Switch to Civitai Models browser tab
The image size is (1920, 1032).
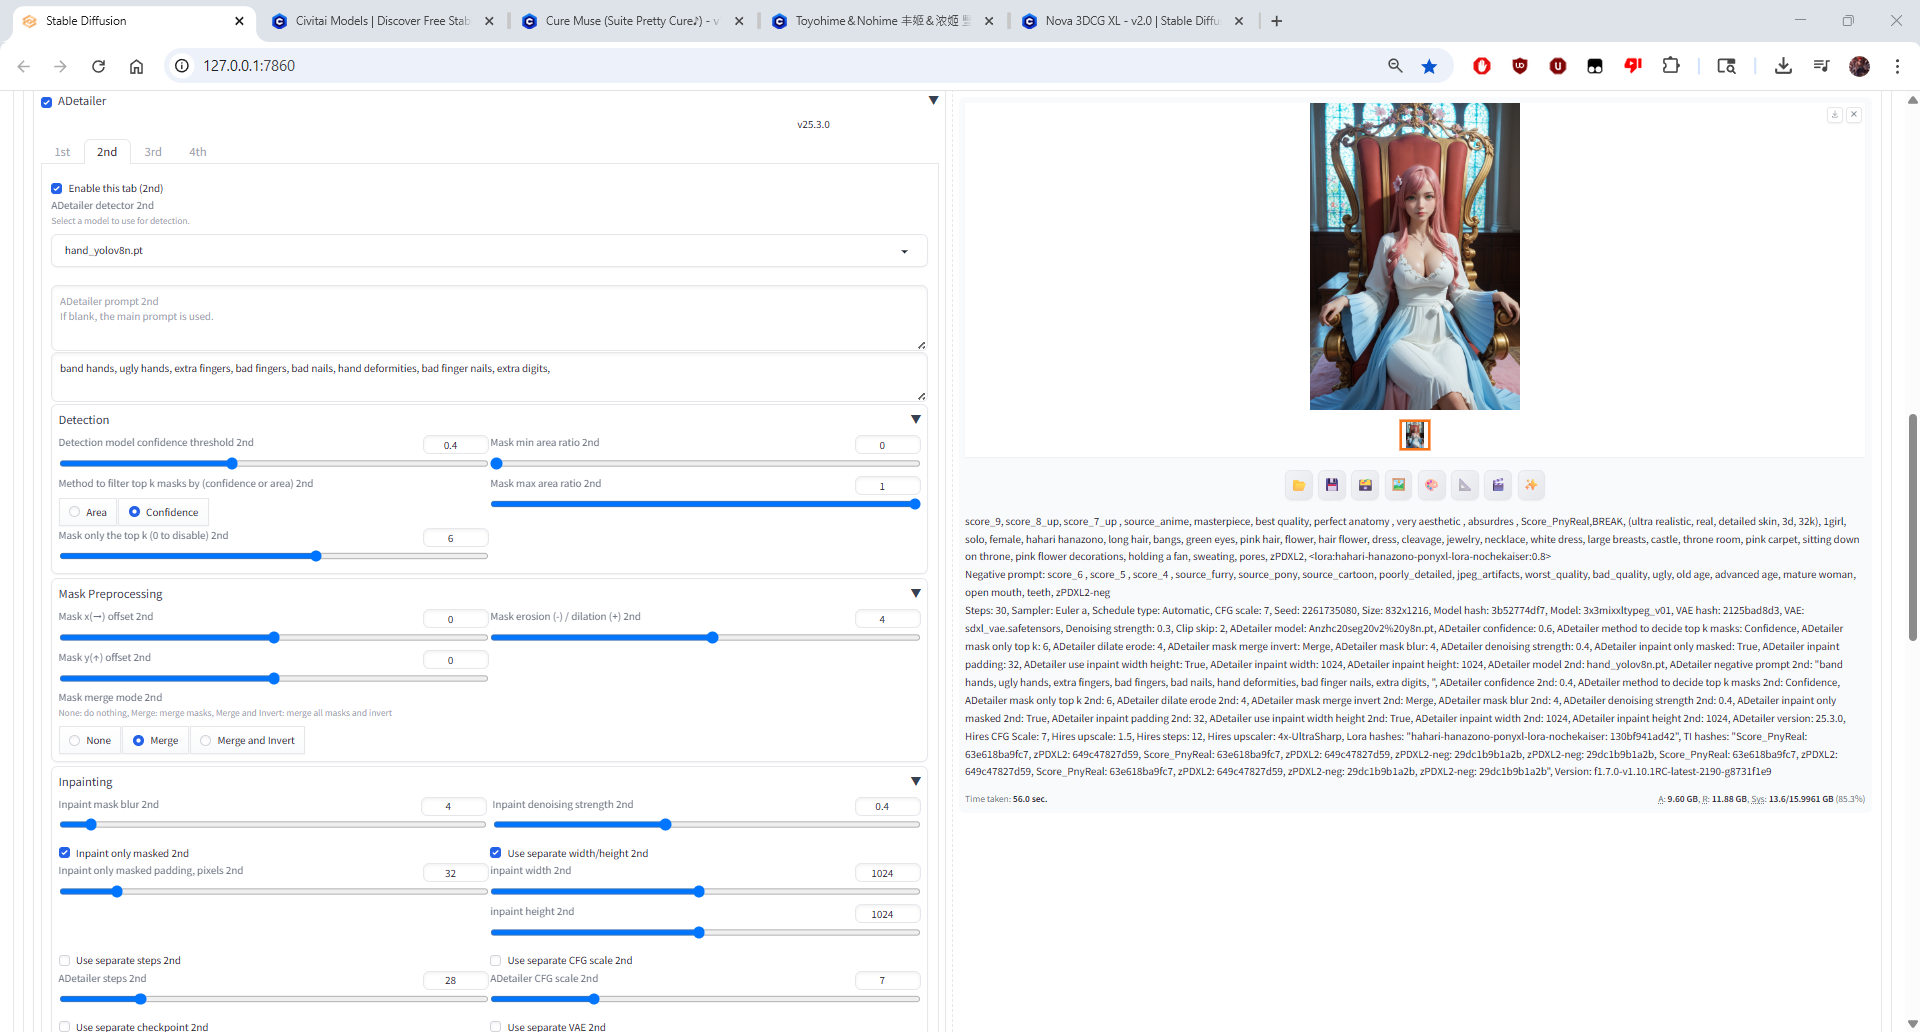[x=383, y=21]
